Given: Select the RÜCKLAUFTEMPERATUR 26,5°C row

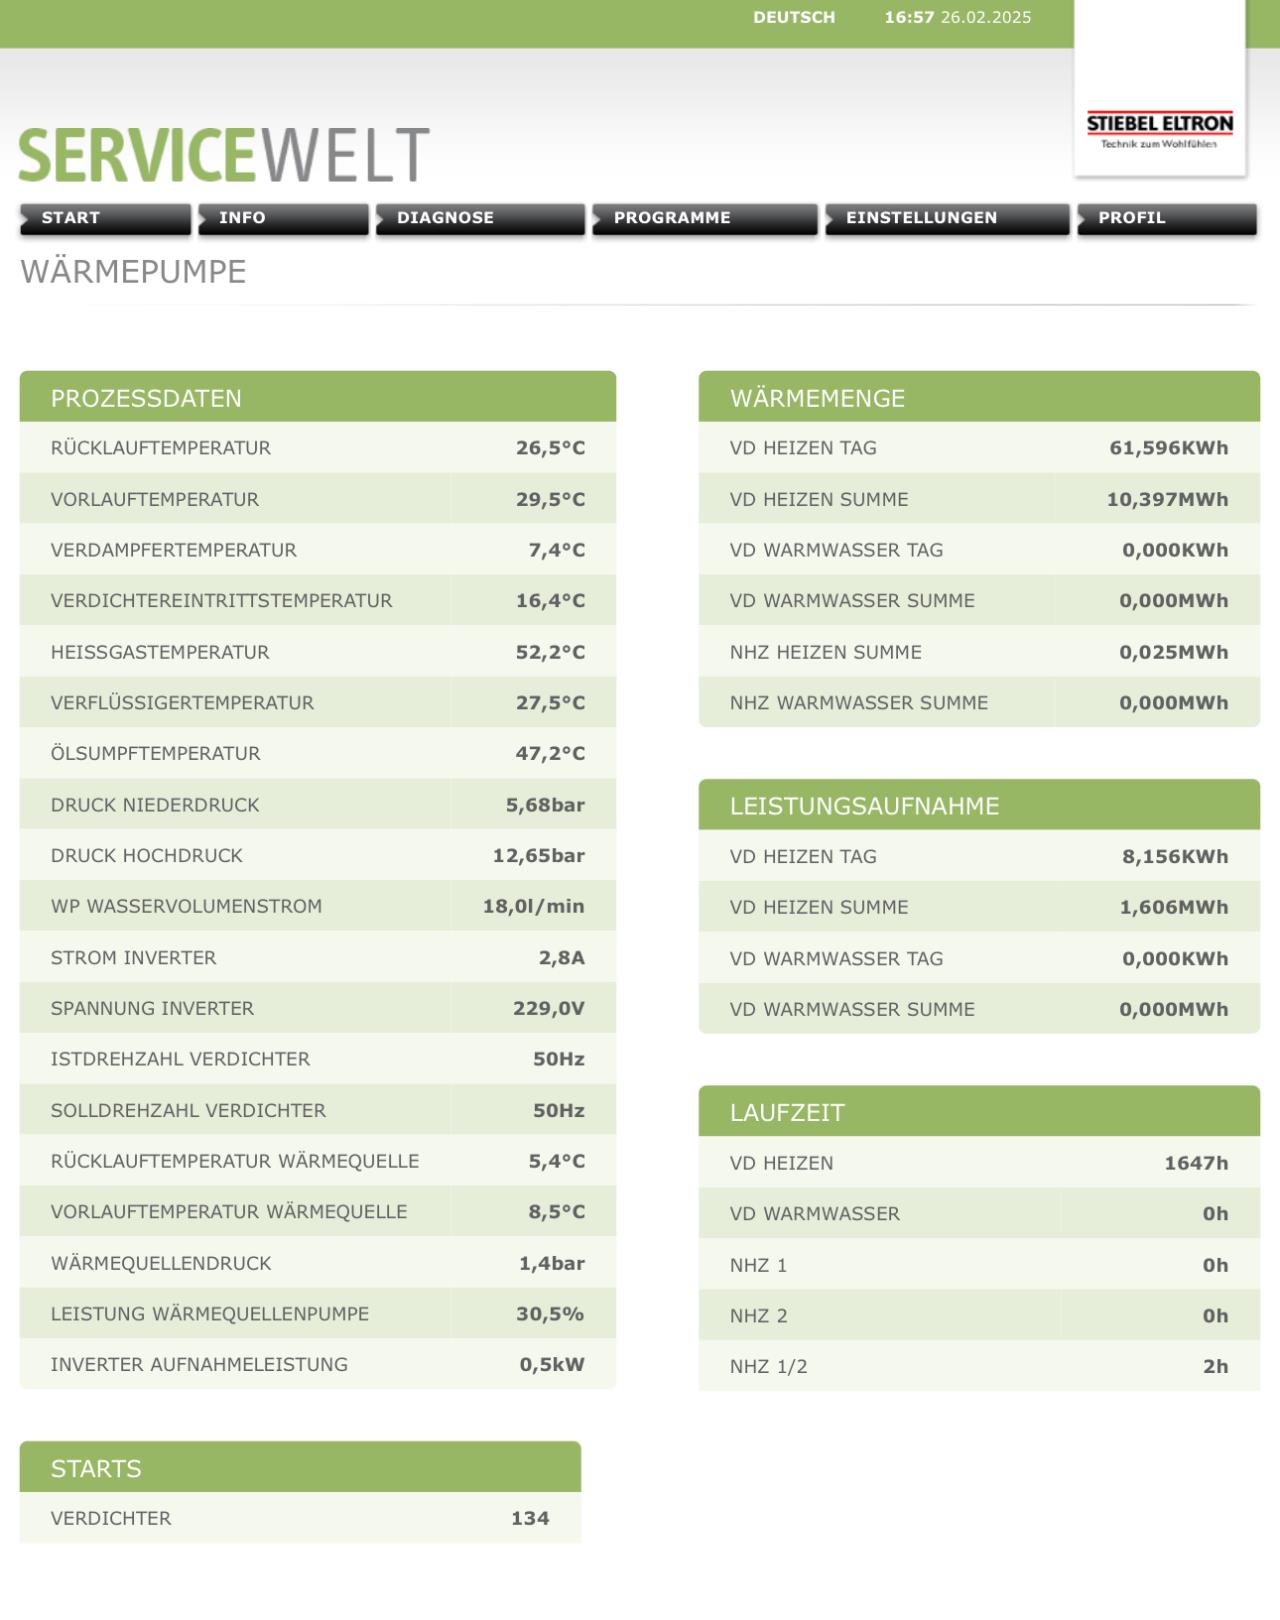Looking at the screenshot, I should [x=317, y=448].
